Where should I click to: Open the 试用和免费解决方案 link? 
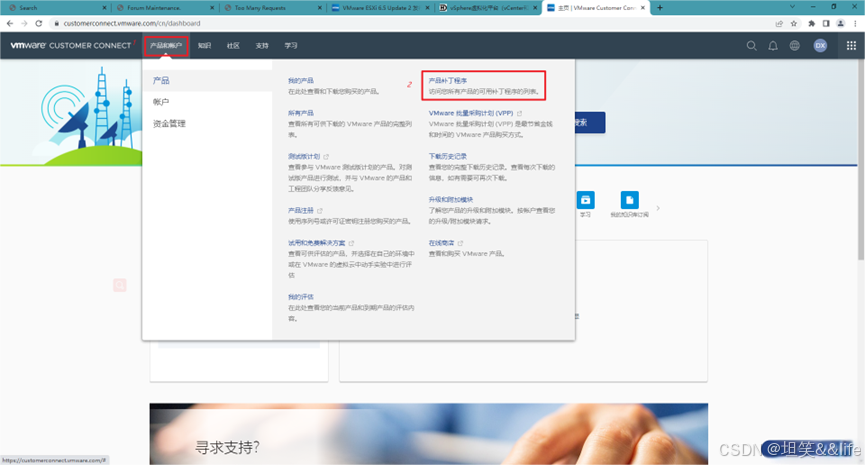[x=317, y=243]
